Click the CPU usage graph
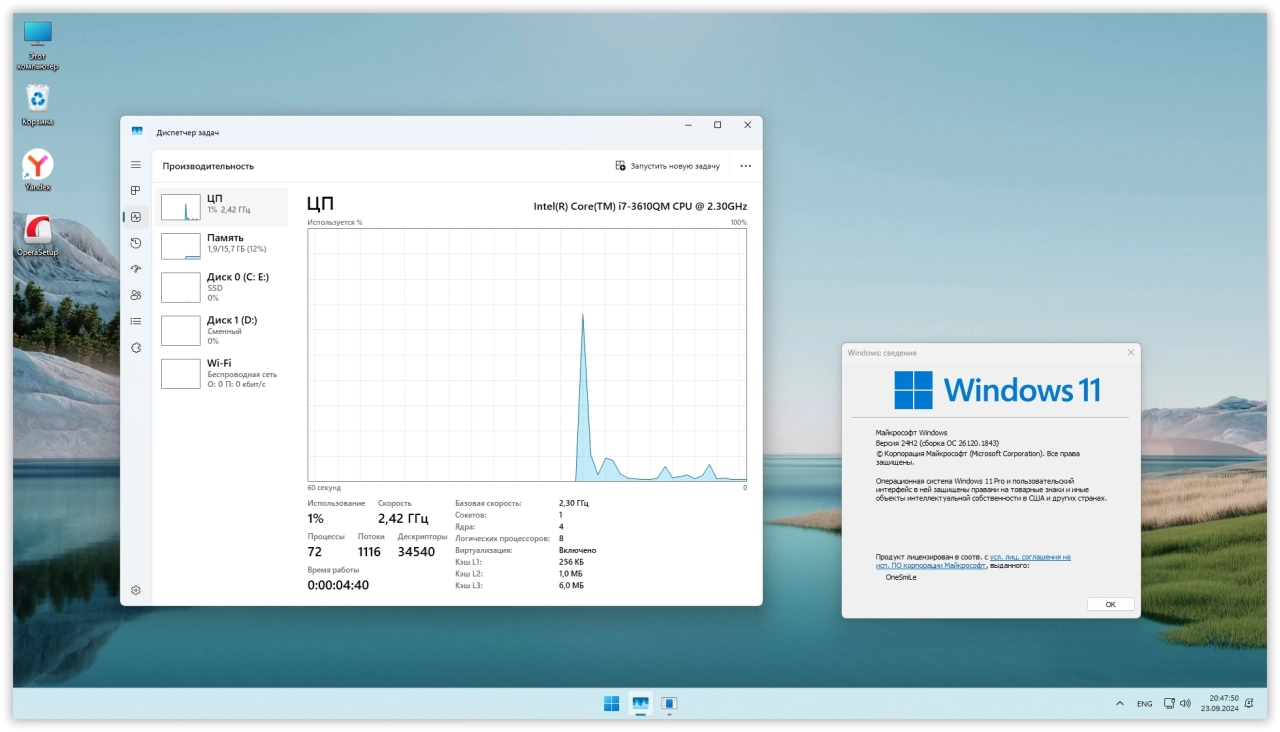The image size is (1280, 732). coord(527,355)
